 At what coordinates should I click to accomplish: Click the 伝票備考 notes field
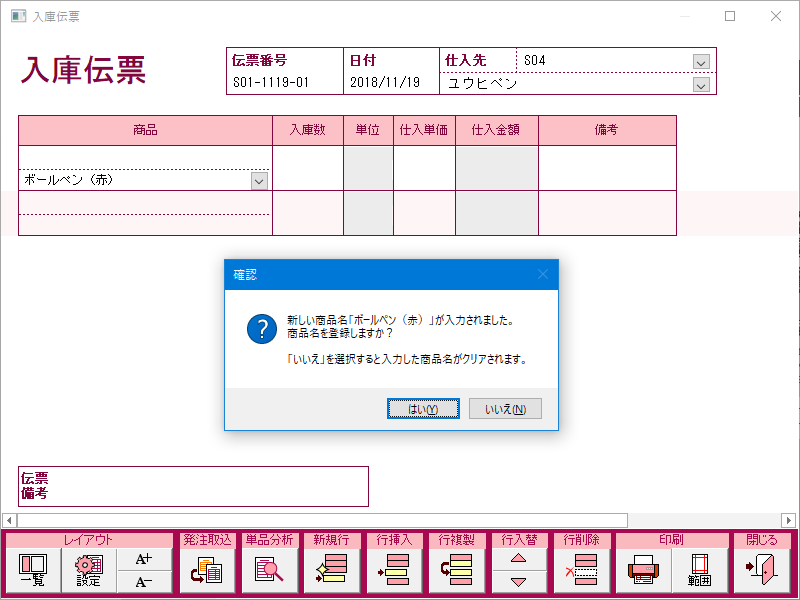[x=210, y=486]
